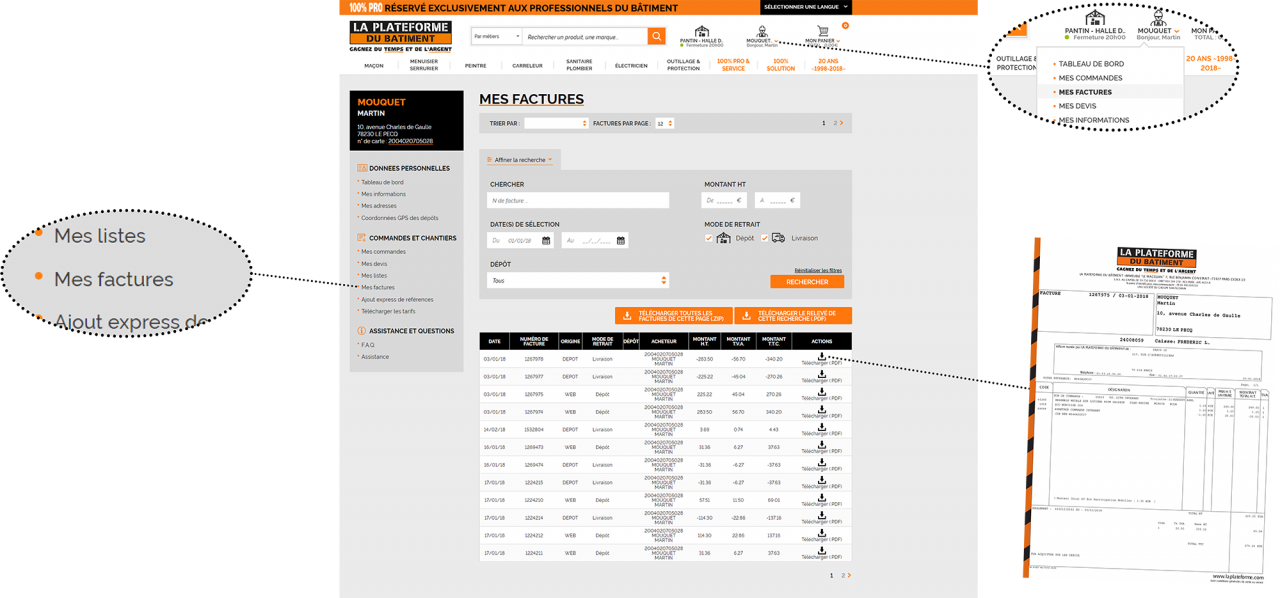Click the Mouquet account worker icon
This screenshot has height=598, width=1280.
(x=762, y=32)
